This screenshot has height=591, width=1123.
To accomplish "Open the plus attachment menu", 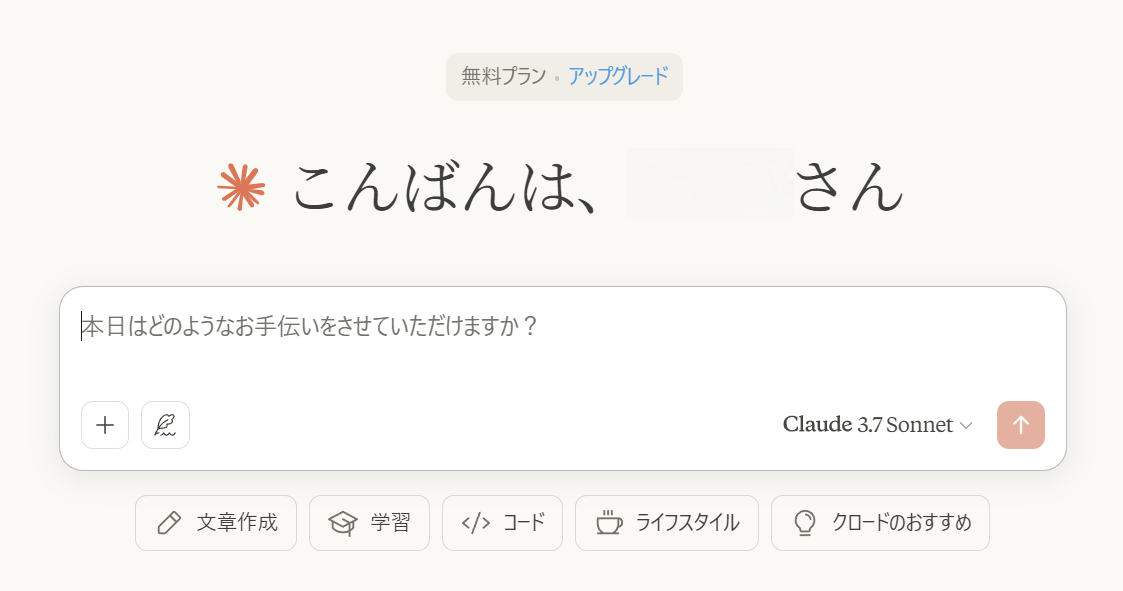I will pos(105,425).
